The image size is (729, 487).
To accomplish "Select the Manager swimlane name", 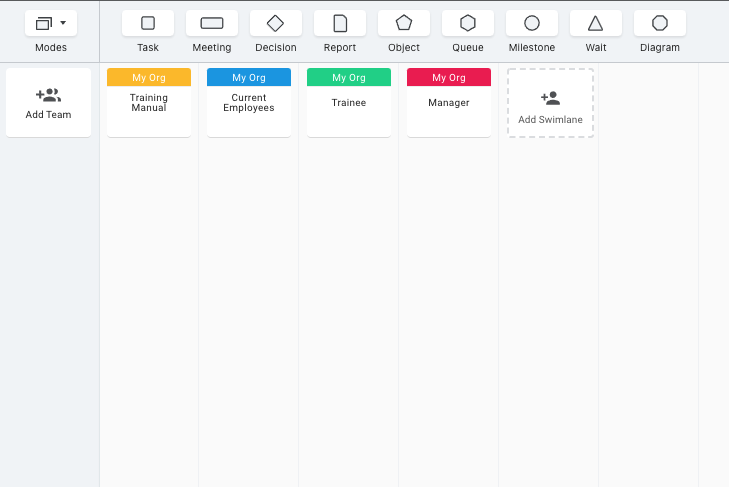I will pos(449,103).
